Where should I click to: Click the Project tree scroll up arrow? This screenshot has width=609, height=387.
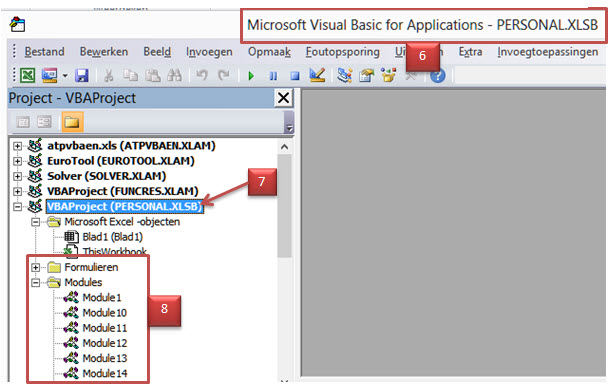tap(284, 147)
